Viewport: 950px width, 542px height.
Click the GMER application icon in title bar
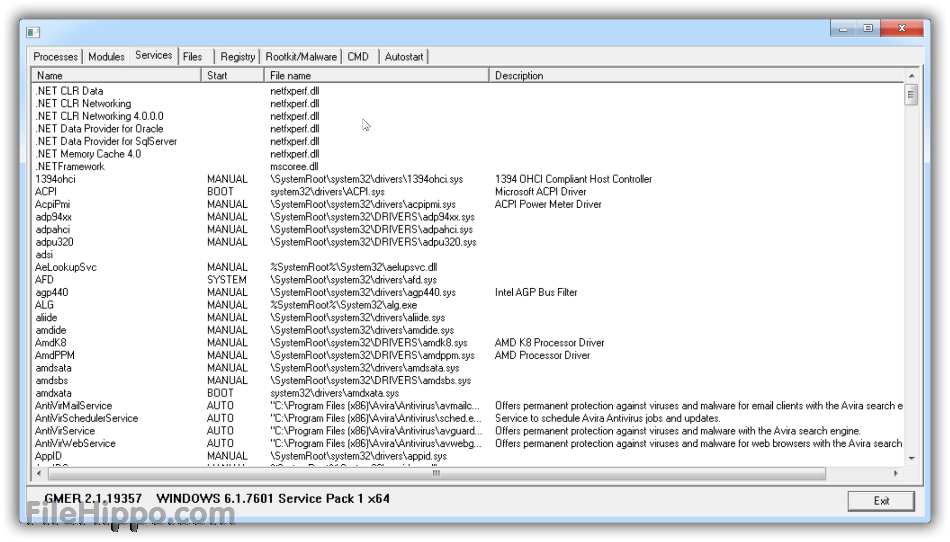pyautogui.click(x=33, y=32)
